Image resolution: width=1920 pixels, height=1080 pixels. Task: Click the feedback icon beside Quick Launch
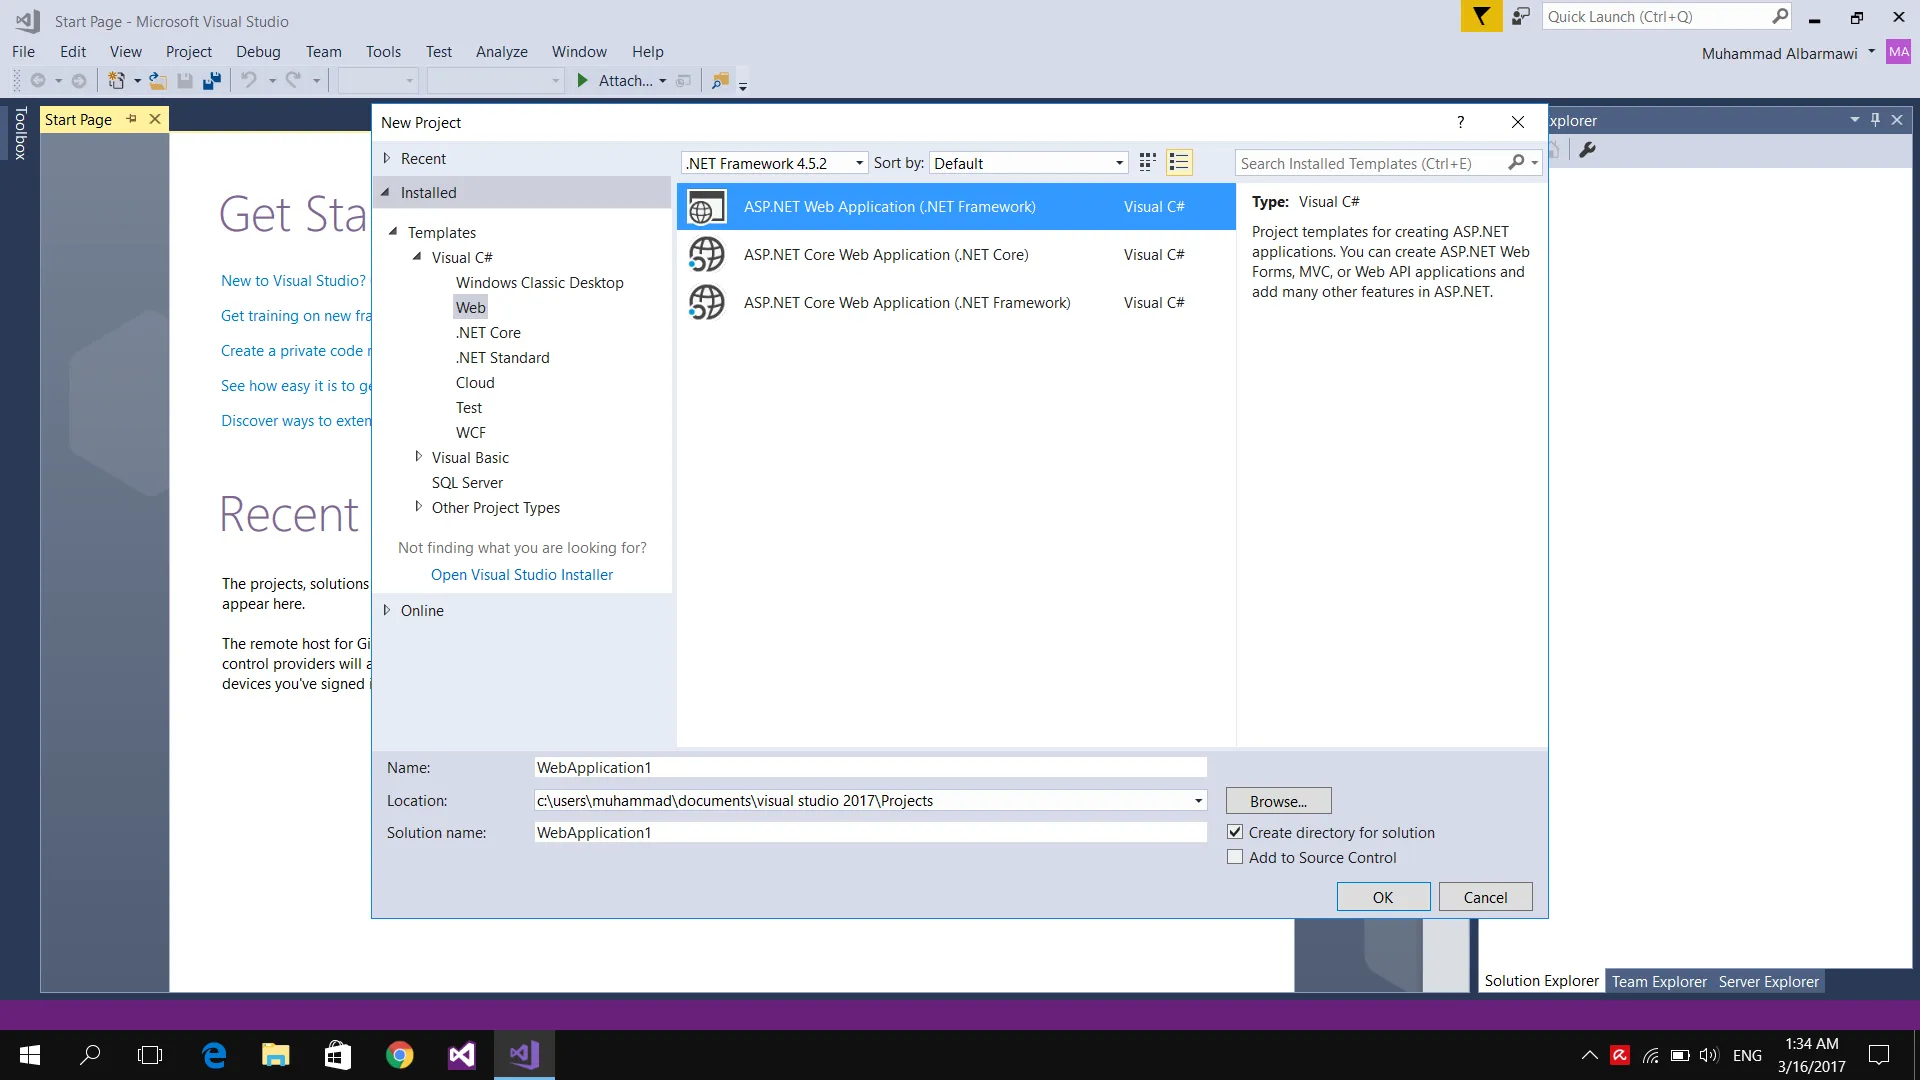coord(1521,17)
